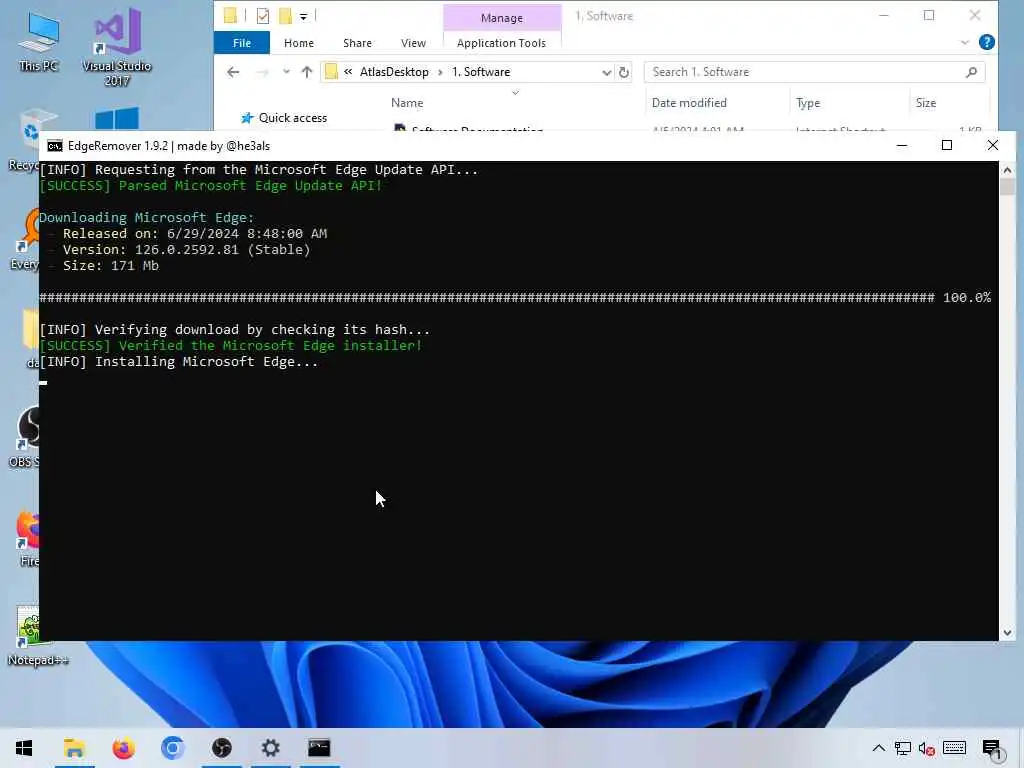Click EdgeRemover console title bar icon
1024x768 pixels.
pos(55,146)
